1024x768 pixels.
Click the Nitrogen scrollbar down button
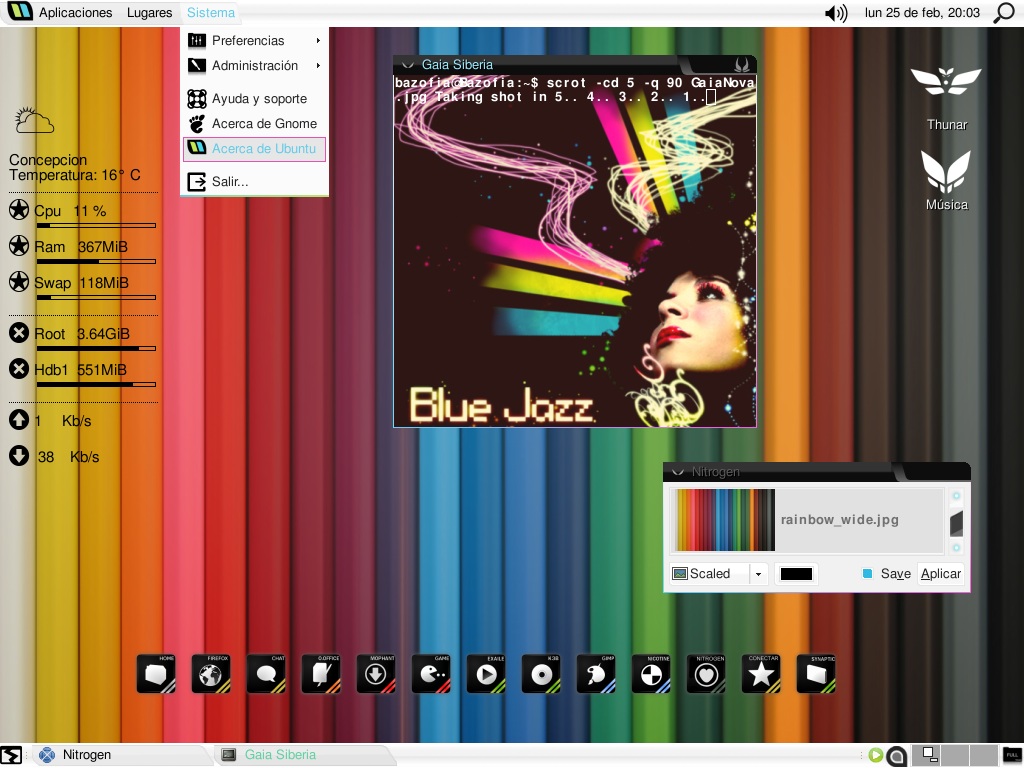(x=956, y=548)
